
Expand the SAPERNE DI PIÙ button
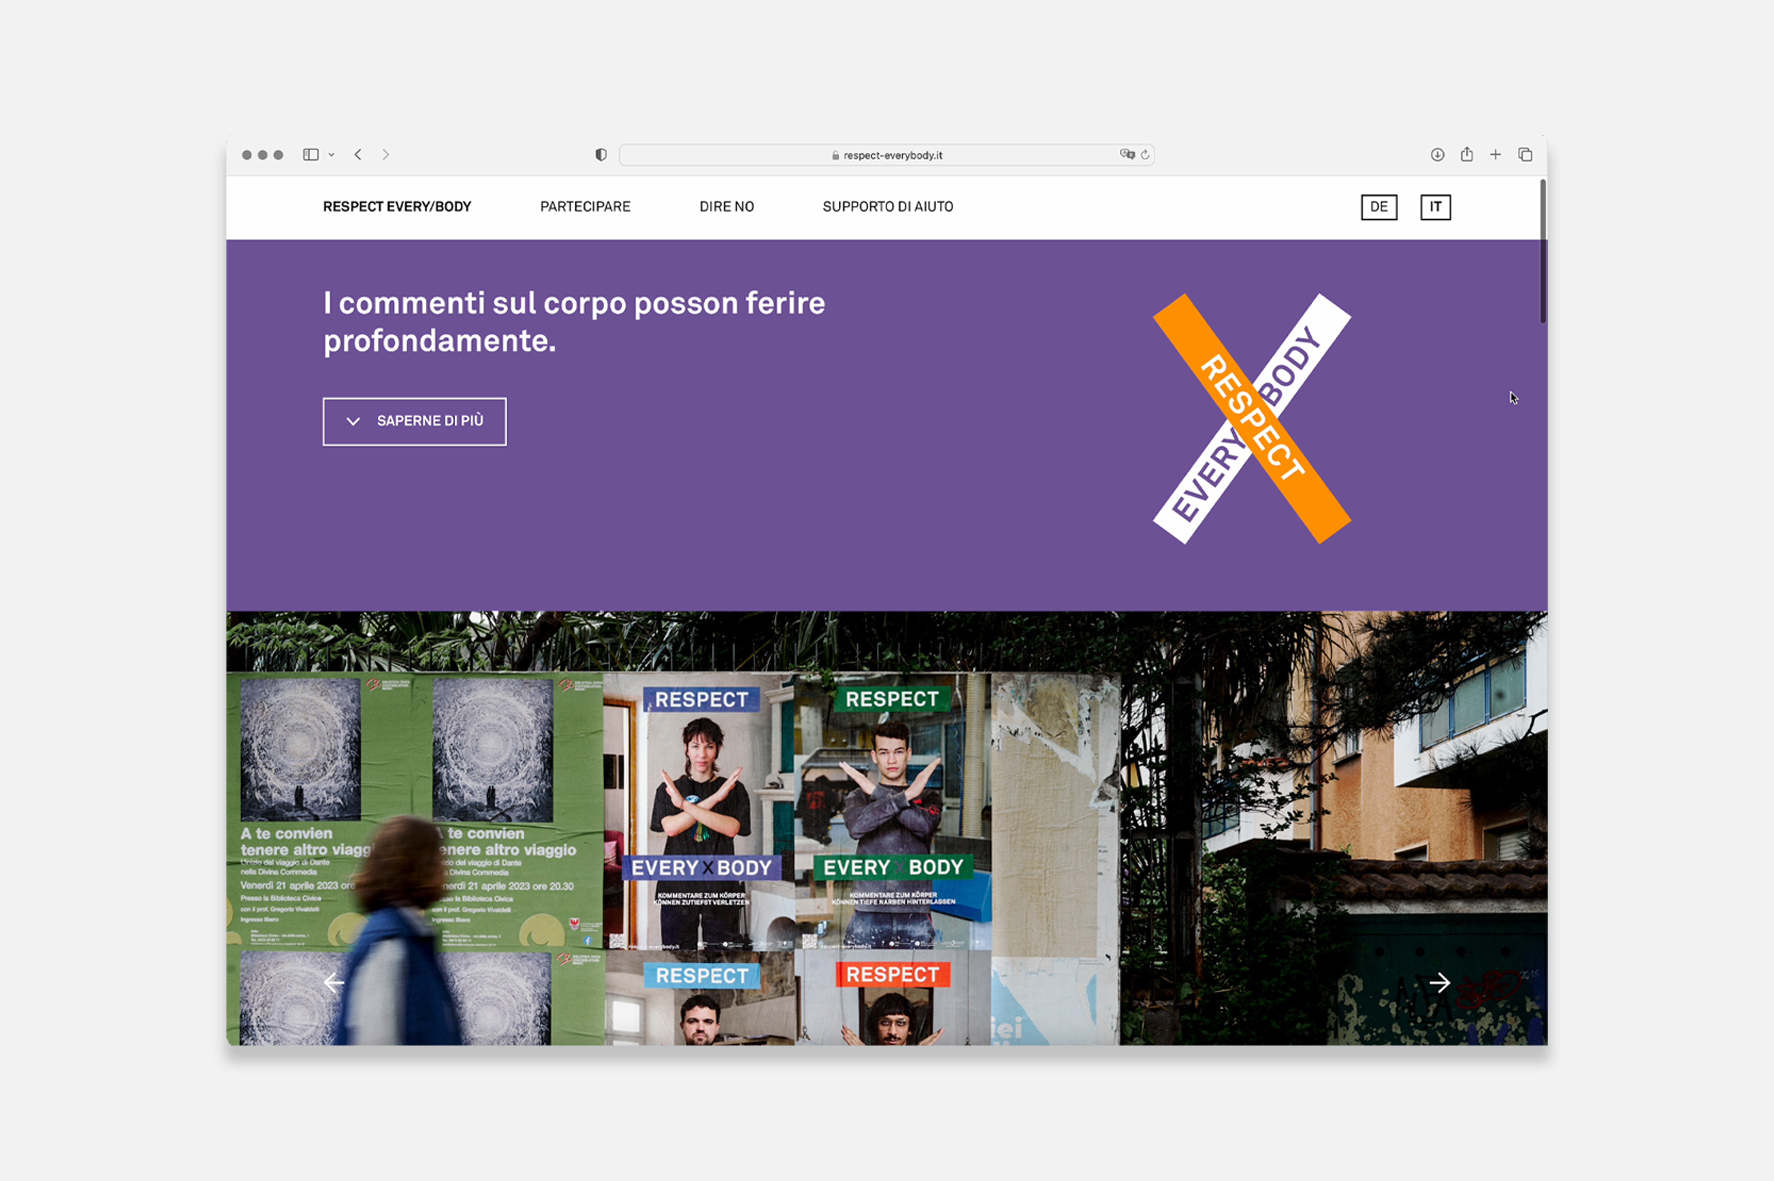click(x=414, y=421)
